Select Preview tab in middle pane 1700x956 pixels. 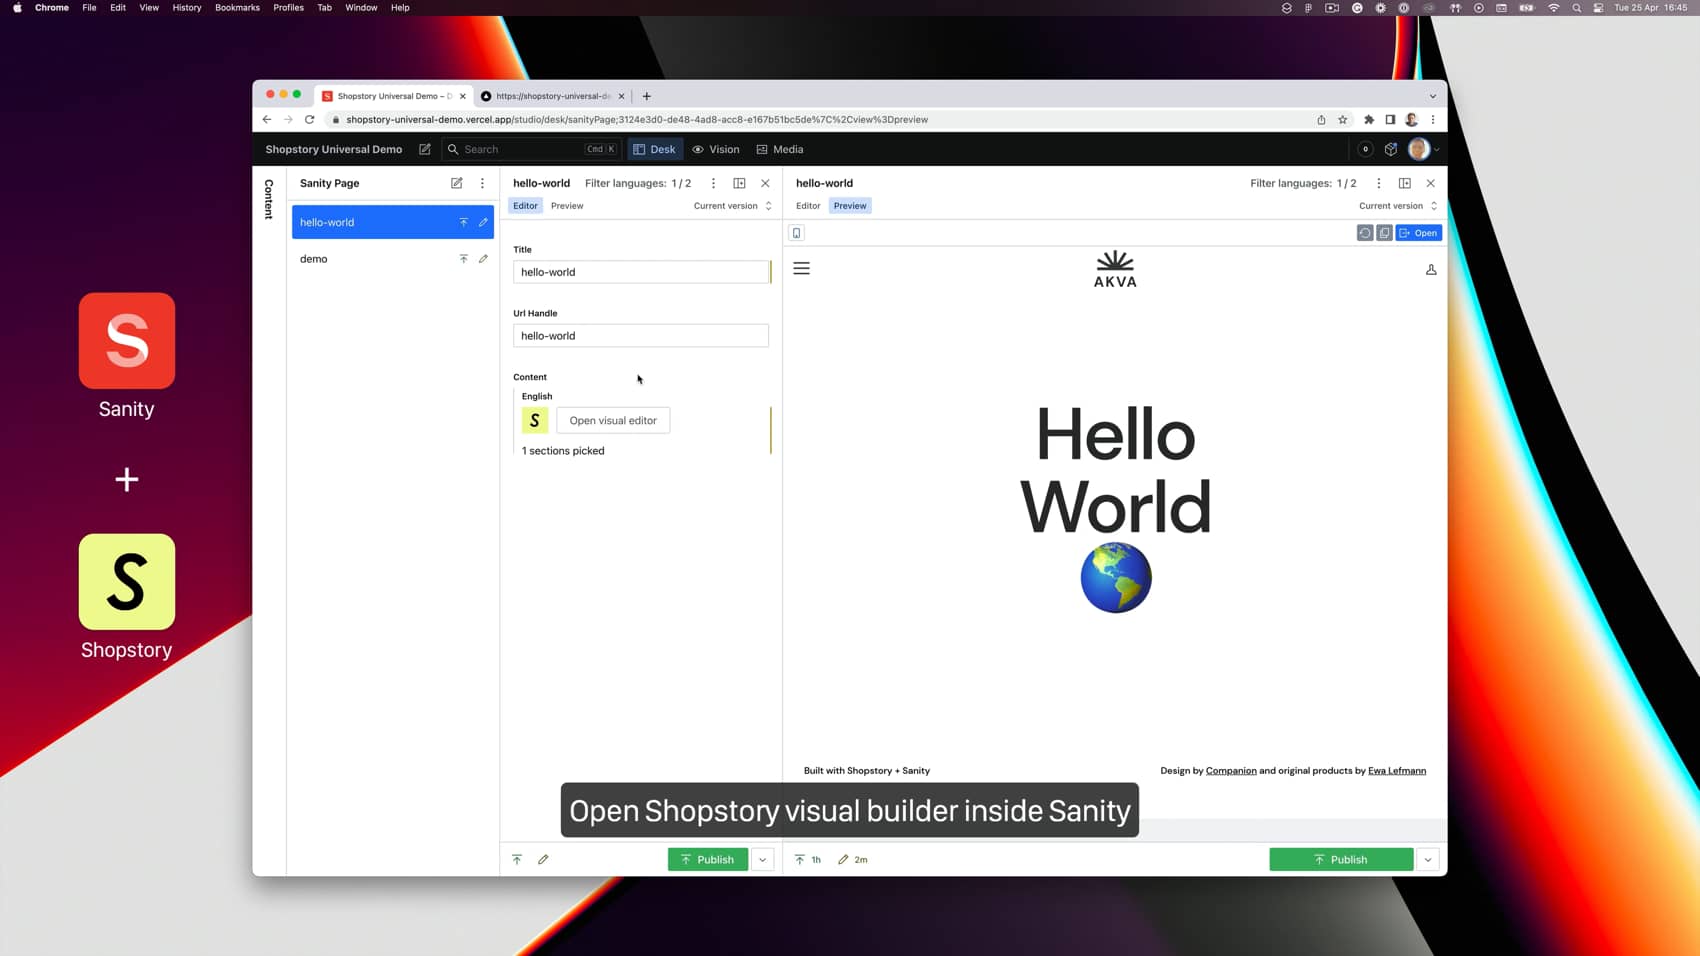pos(567,206)
